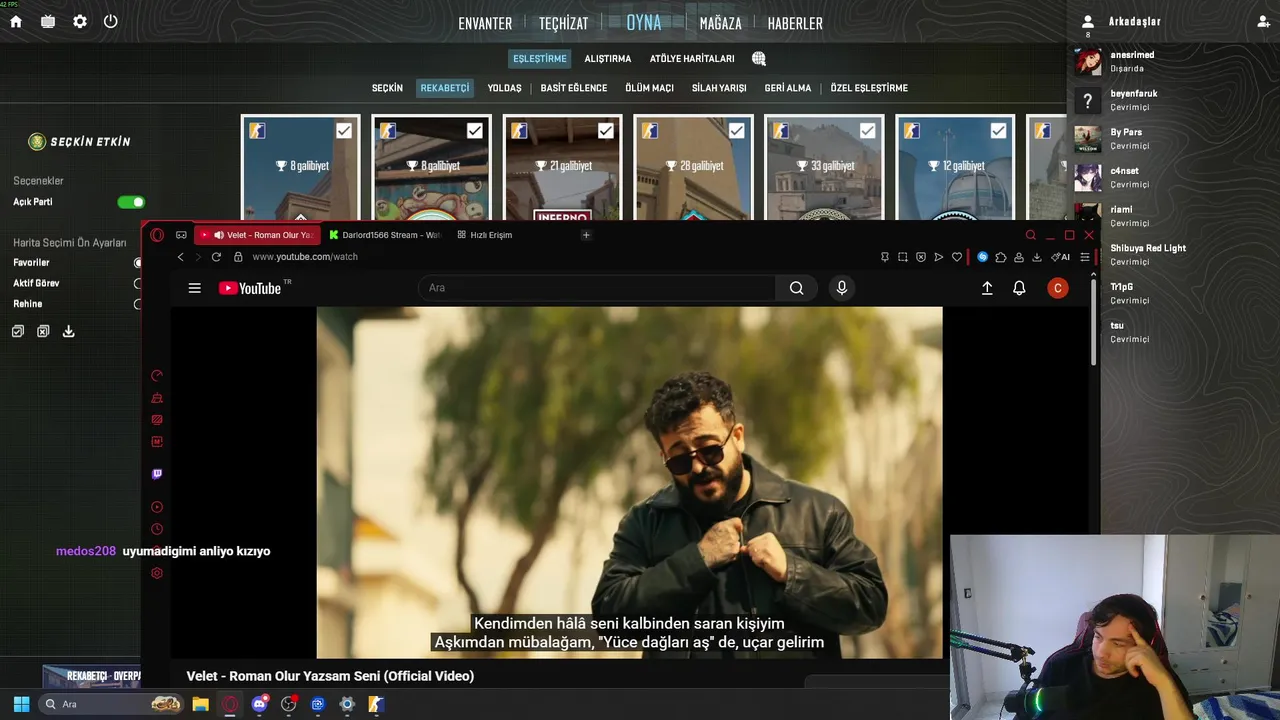Click the deselect-all maps icon in CS2
Screen dimensions: 1280x720
[43, 331]
